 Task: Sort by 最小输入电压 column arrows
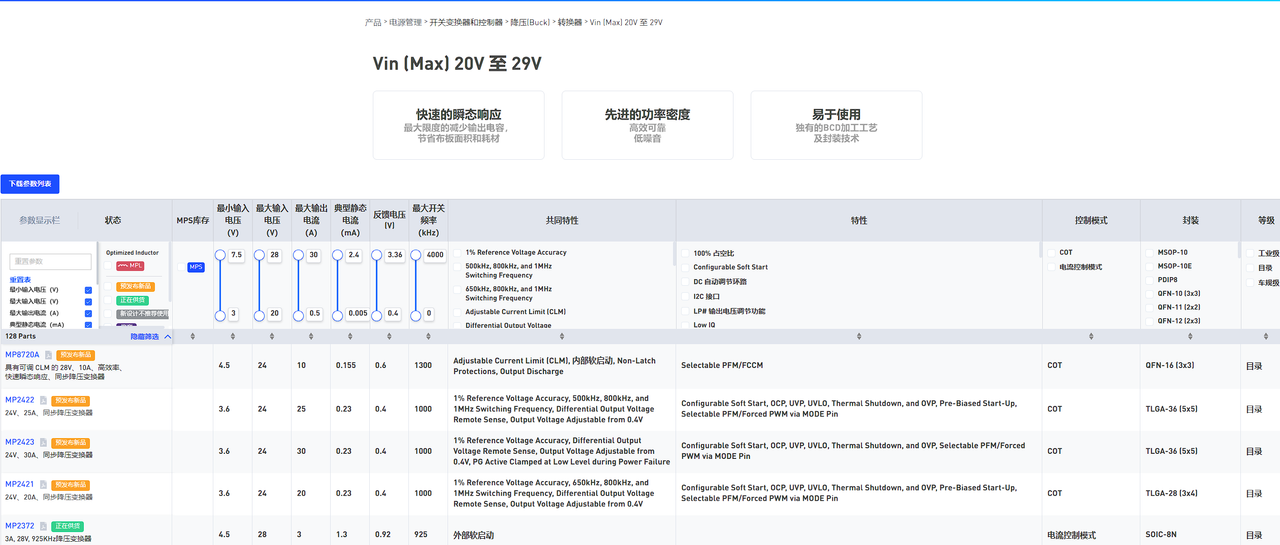pos(232,337)
